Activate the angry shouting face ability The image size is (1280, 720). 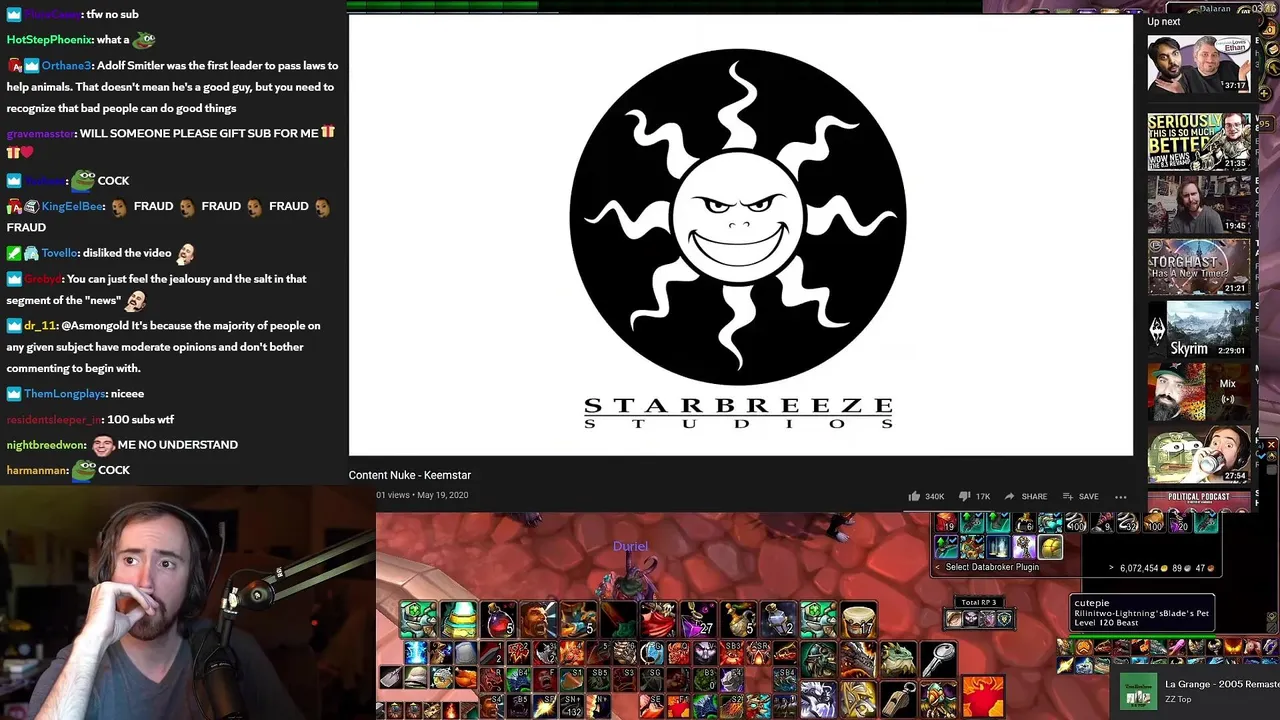click(x=539, y=620)
